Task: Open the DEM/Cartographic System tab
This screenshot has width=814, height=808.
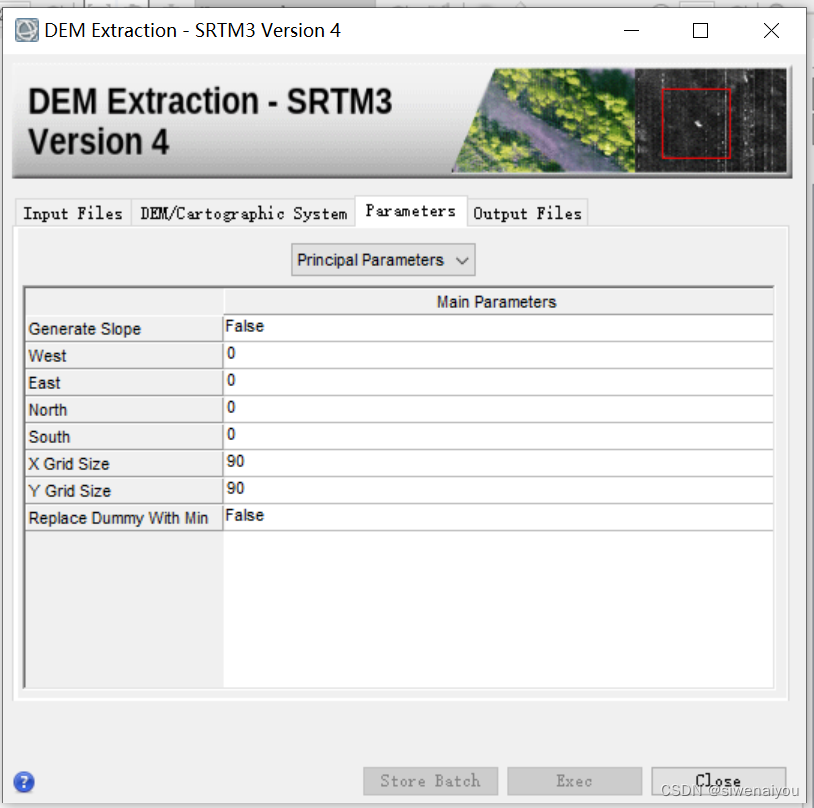Action: [243, 212]
